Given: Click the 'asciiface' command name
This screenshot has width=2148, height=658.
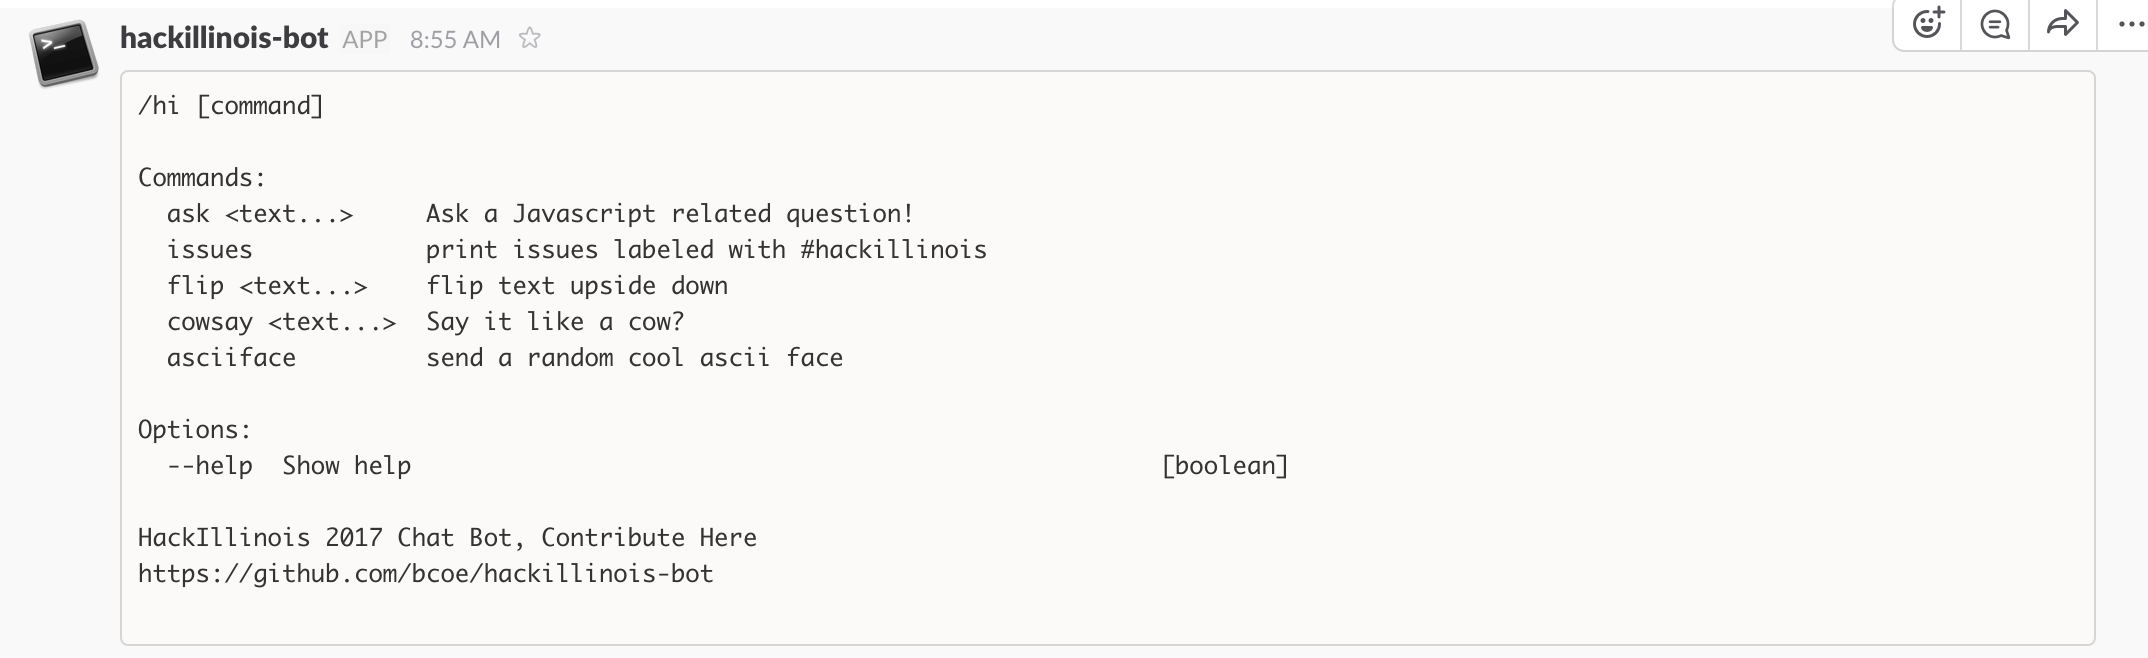Looking at the screenshot, I should pos(231,358).
